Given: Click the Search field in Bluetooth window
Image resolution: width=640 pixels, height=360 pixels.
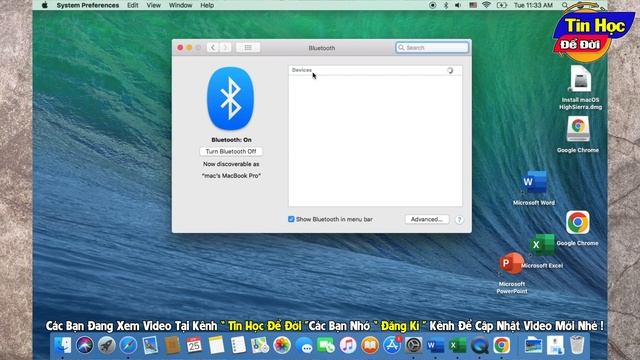Looking at the screenshot, I should [x=432, y=48].
